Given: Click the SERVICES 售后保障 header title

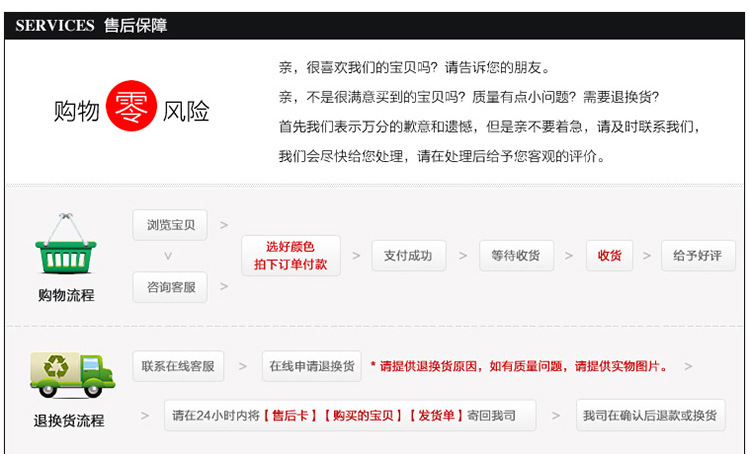Looking at the screenshot, I should click(91, 25).
